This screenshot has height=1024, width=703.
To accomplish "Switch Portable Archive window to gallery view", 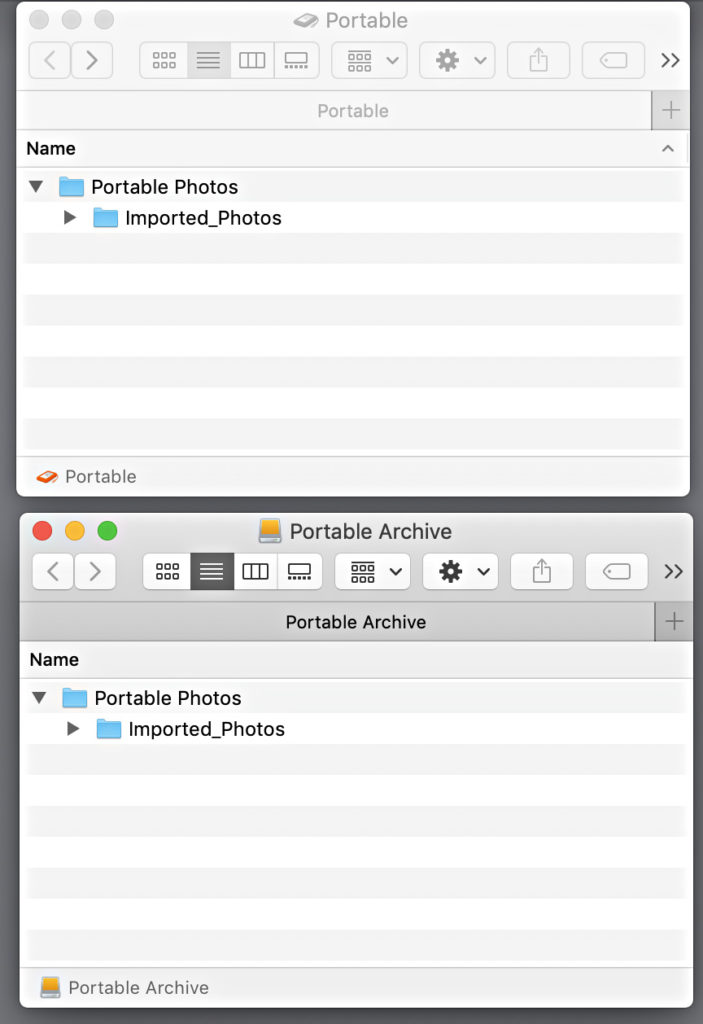I will [300, 571].
